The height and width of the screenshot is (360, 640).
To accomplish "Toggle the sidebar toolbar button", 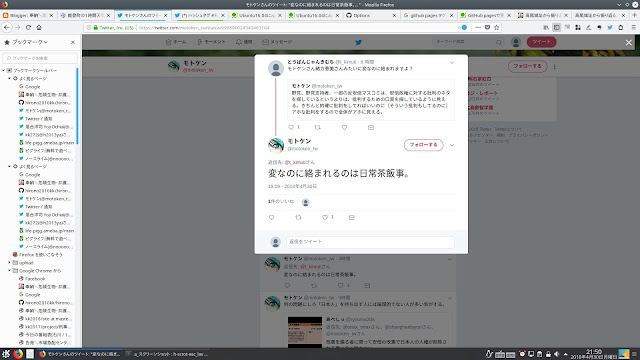I will click(556, 27).
